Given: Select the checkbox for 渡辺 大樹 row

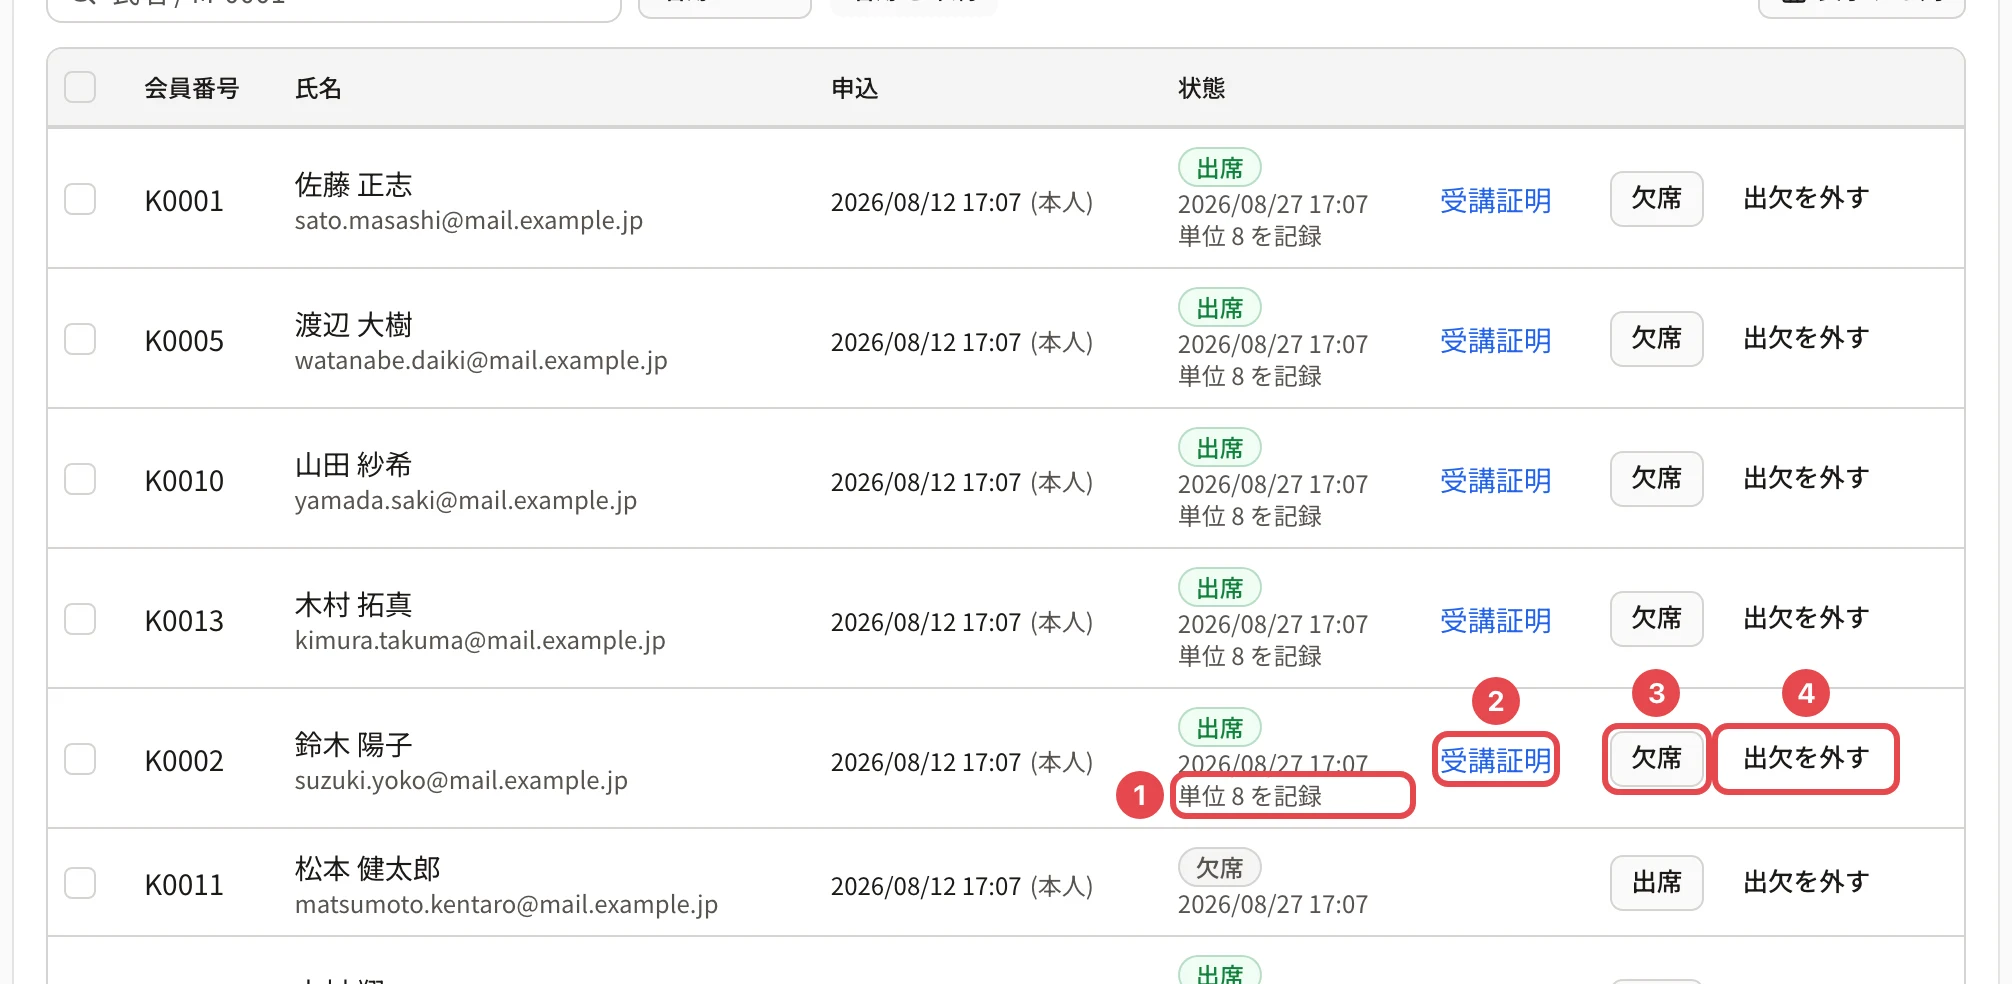Looking at the screenshot, I should tap(80, 339).
